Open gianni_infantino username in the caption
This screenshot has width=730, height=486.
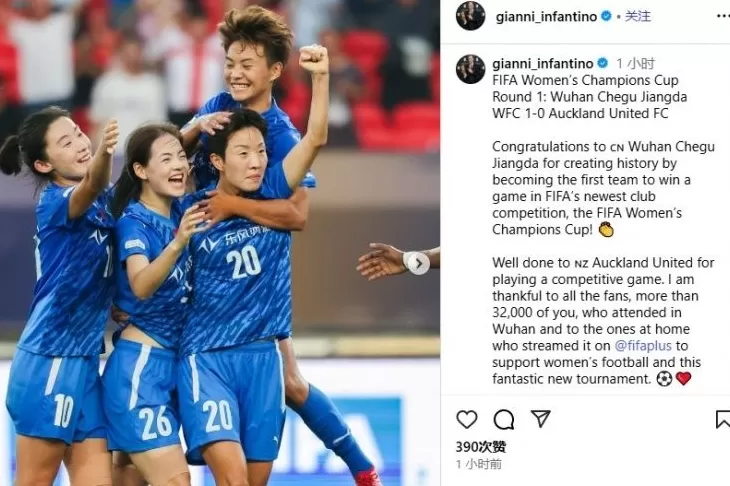(543, 63)
